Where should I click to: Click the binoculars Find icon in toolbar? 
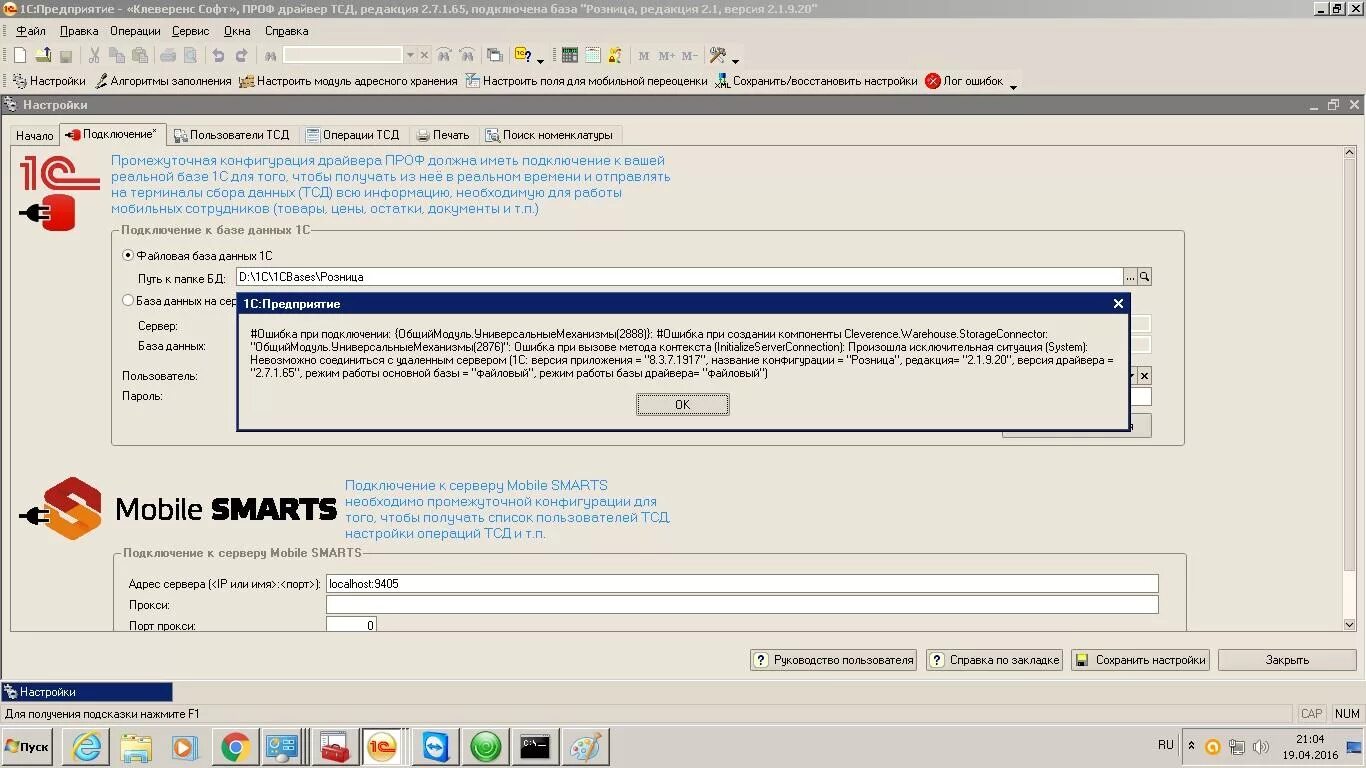[271, 55]
